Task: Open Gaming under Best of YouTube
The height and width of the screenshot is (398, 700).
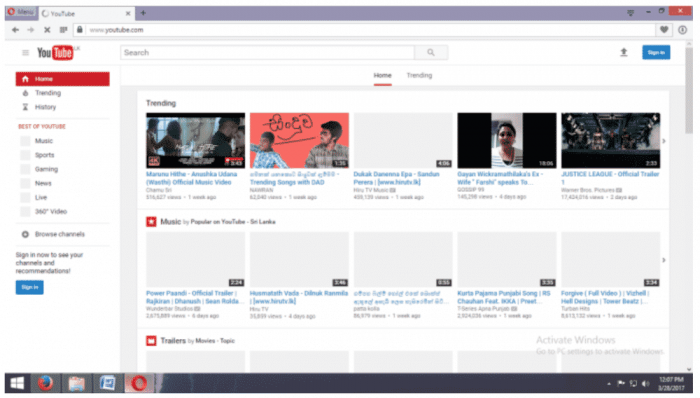Action: click(46, 169)
